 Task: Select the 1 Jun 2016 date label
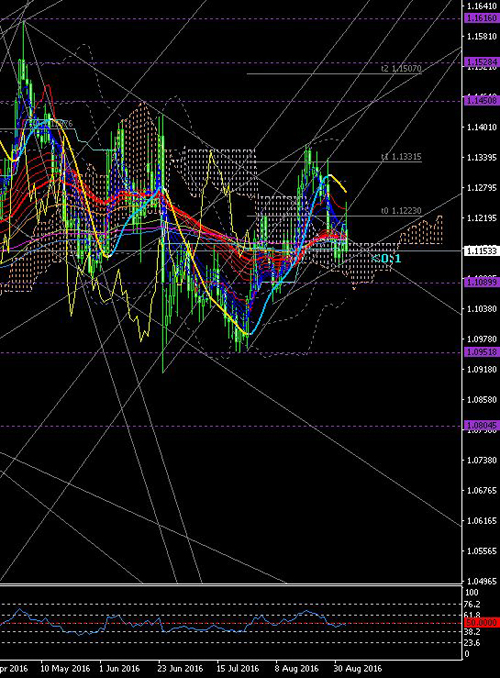coord(120,668)
